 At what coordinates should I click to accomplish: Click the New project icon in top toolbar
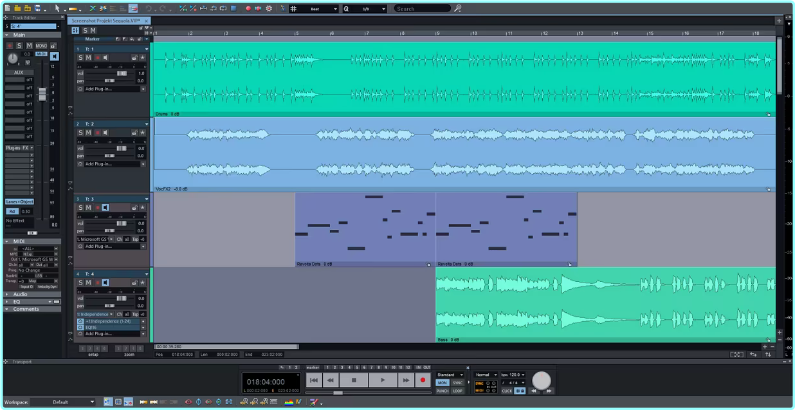(7, 9)
